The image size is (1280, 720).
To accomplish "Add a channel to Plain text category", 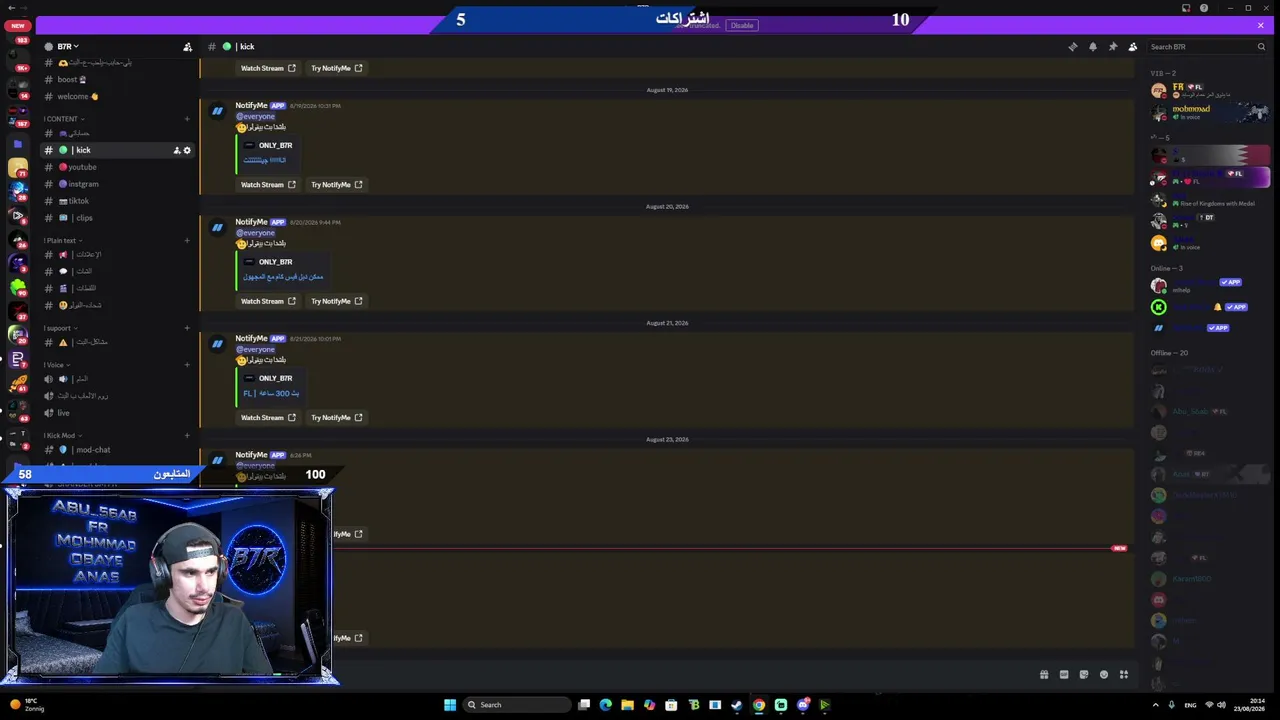I will 187,240.
